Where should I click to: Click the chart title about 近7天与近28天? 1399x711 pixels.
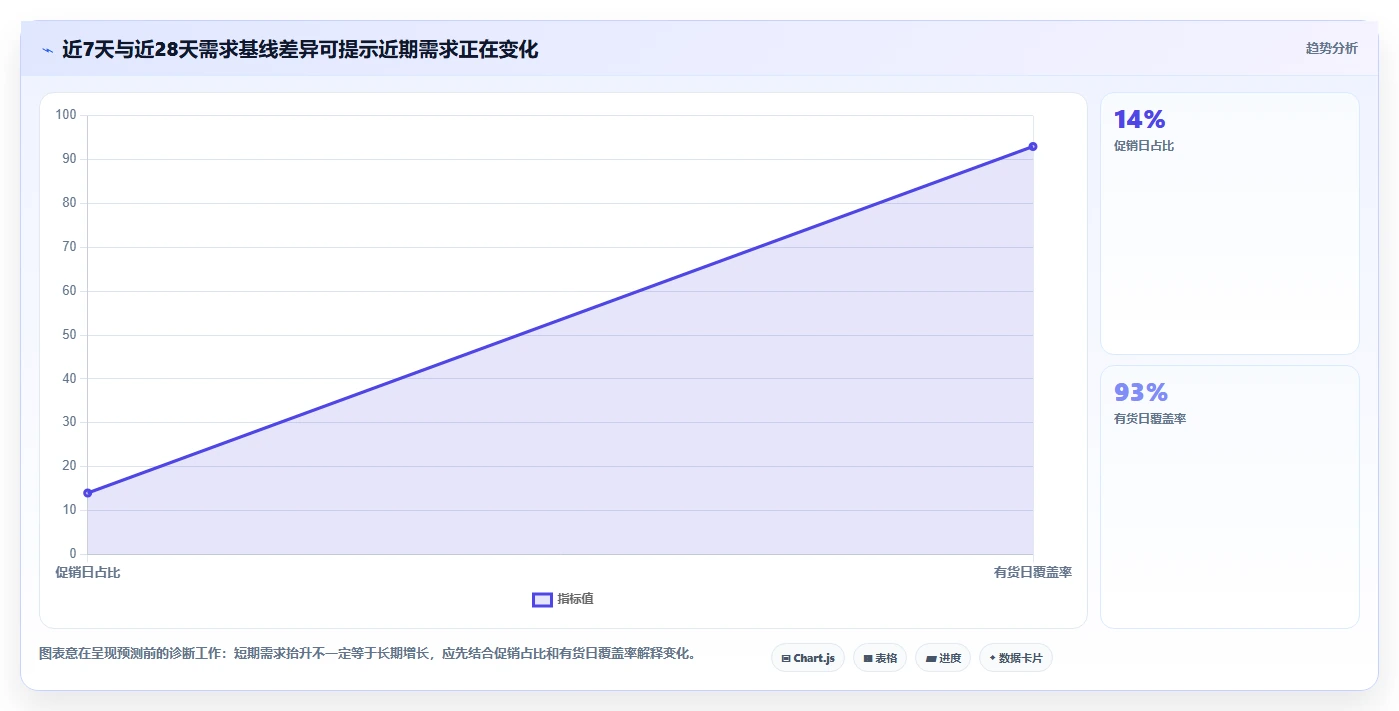(300, 49)
